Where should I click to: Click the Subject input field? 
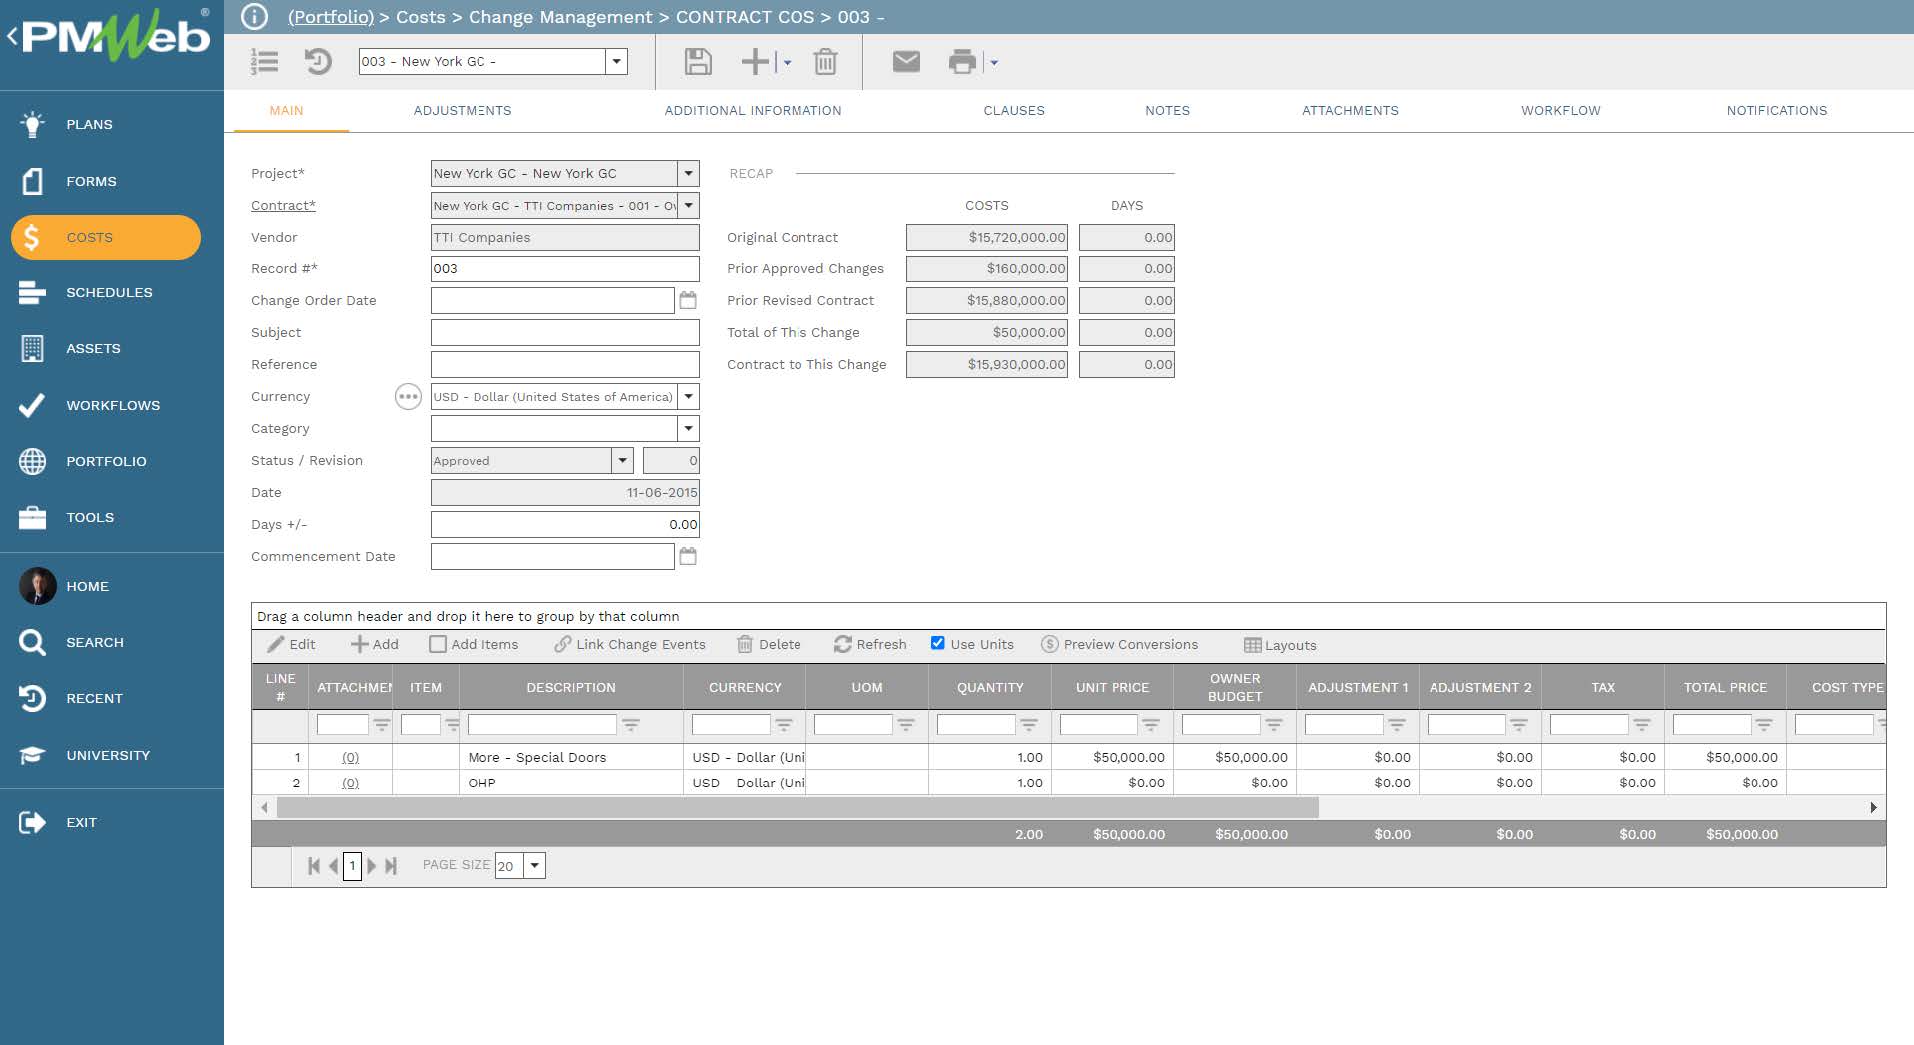coord(565,333)
